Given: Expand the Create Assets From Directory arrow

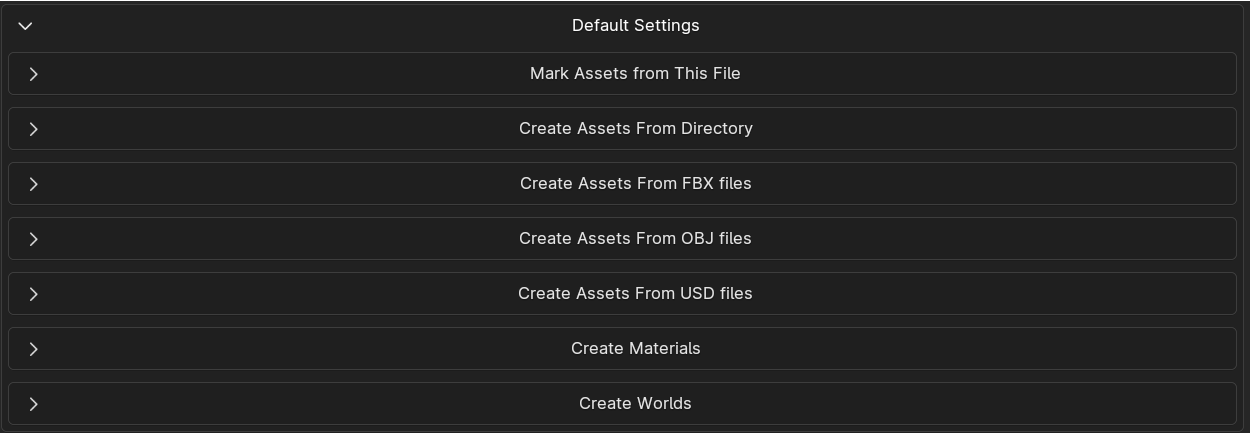Looking at the screenshot, I should click(x=33, y=129).
